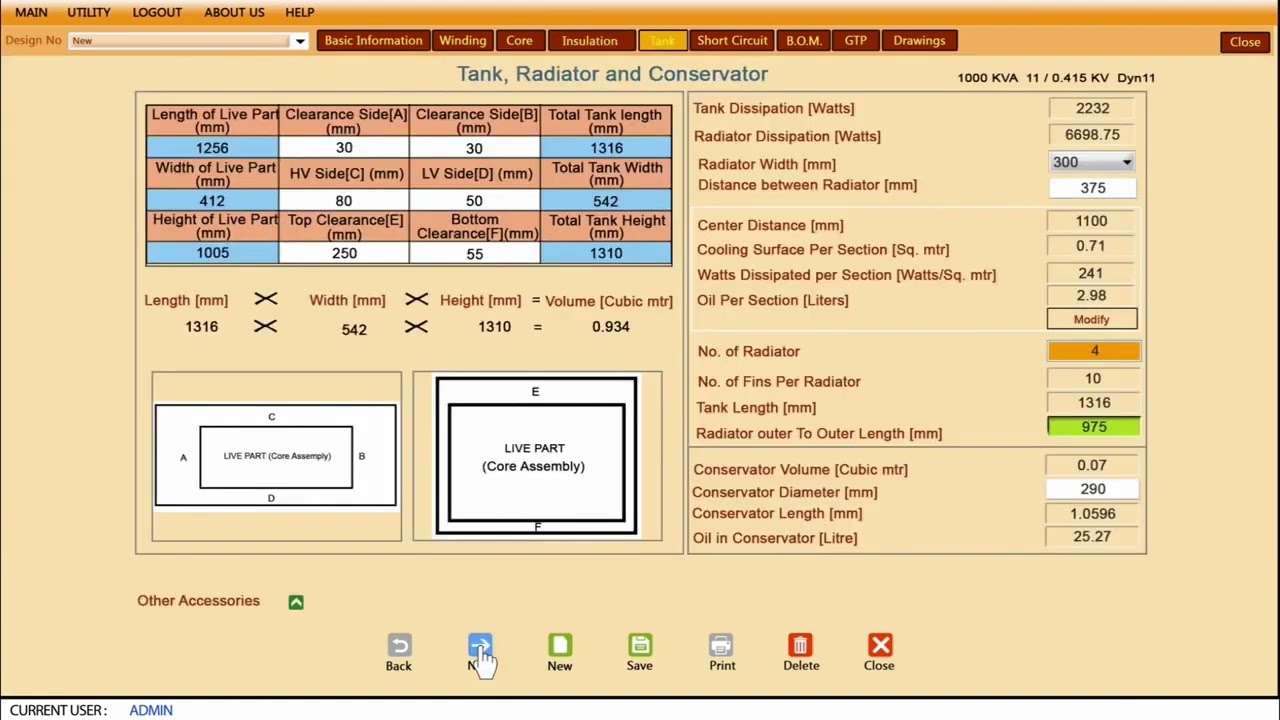Click the top-view tank diagram
Image resolution: width=1280 pixels, height=720 pixels.
pyautogui.click(x=276, y=456)
